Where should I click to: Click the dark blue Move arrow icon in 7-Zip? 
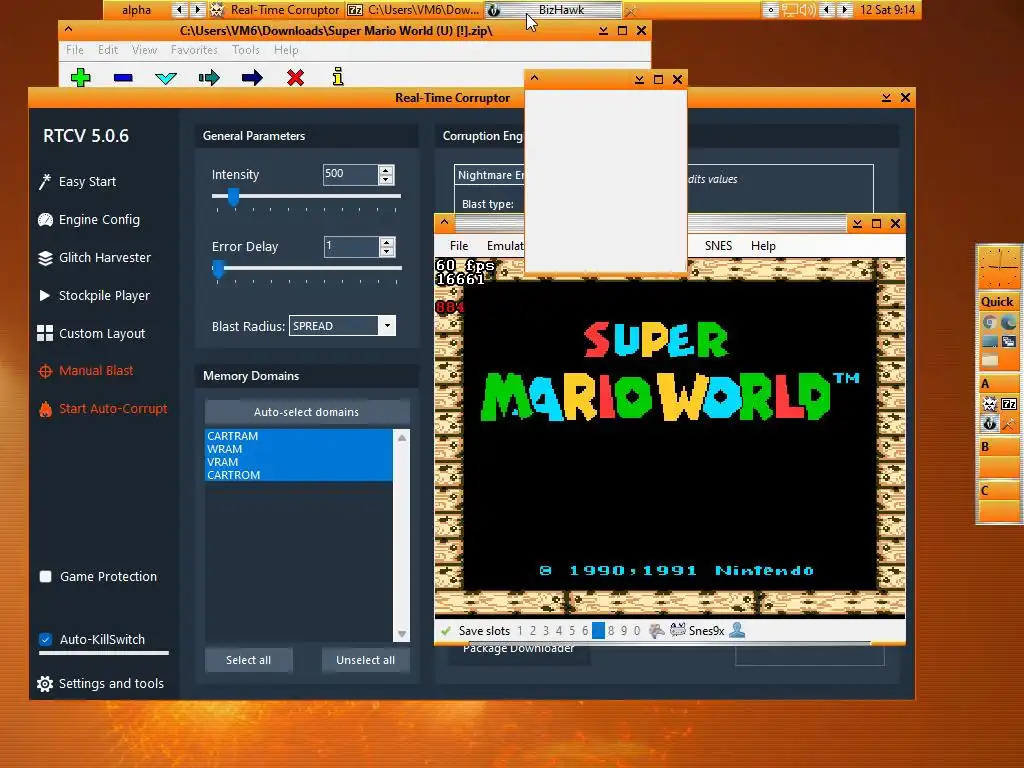click(x=252, y=78)
